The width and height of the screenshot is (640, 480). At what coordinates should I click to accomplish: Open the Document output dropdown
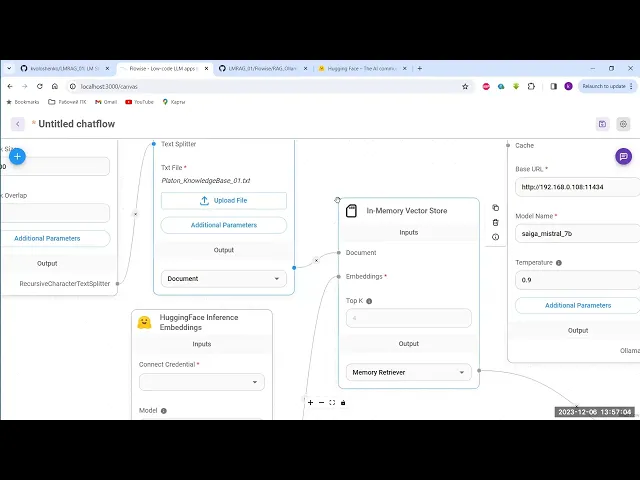coord(224,279)
